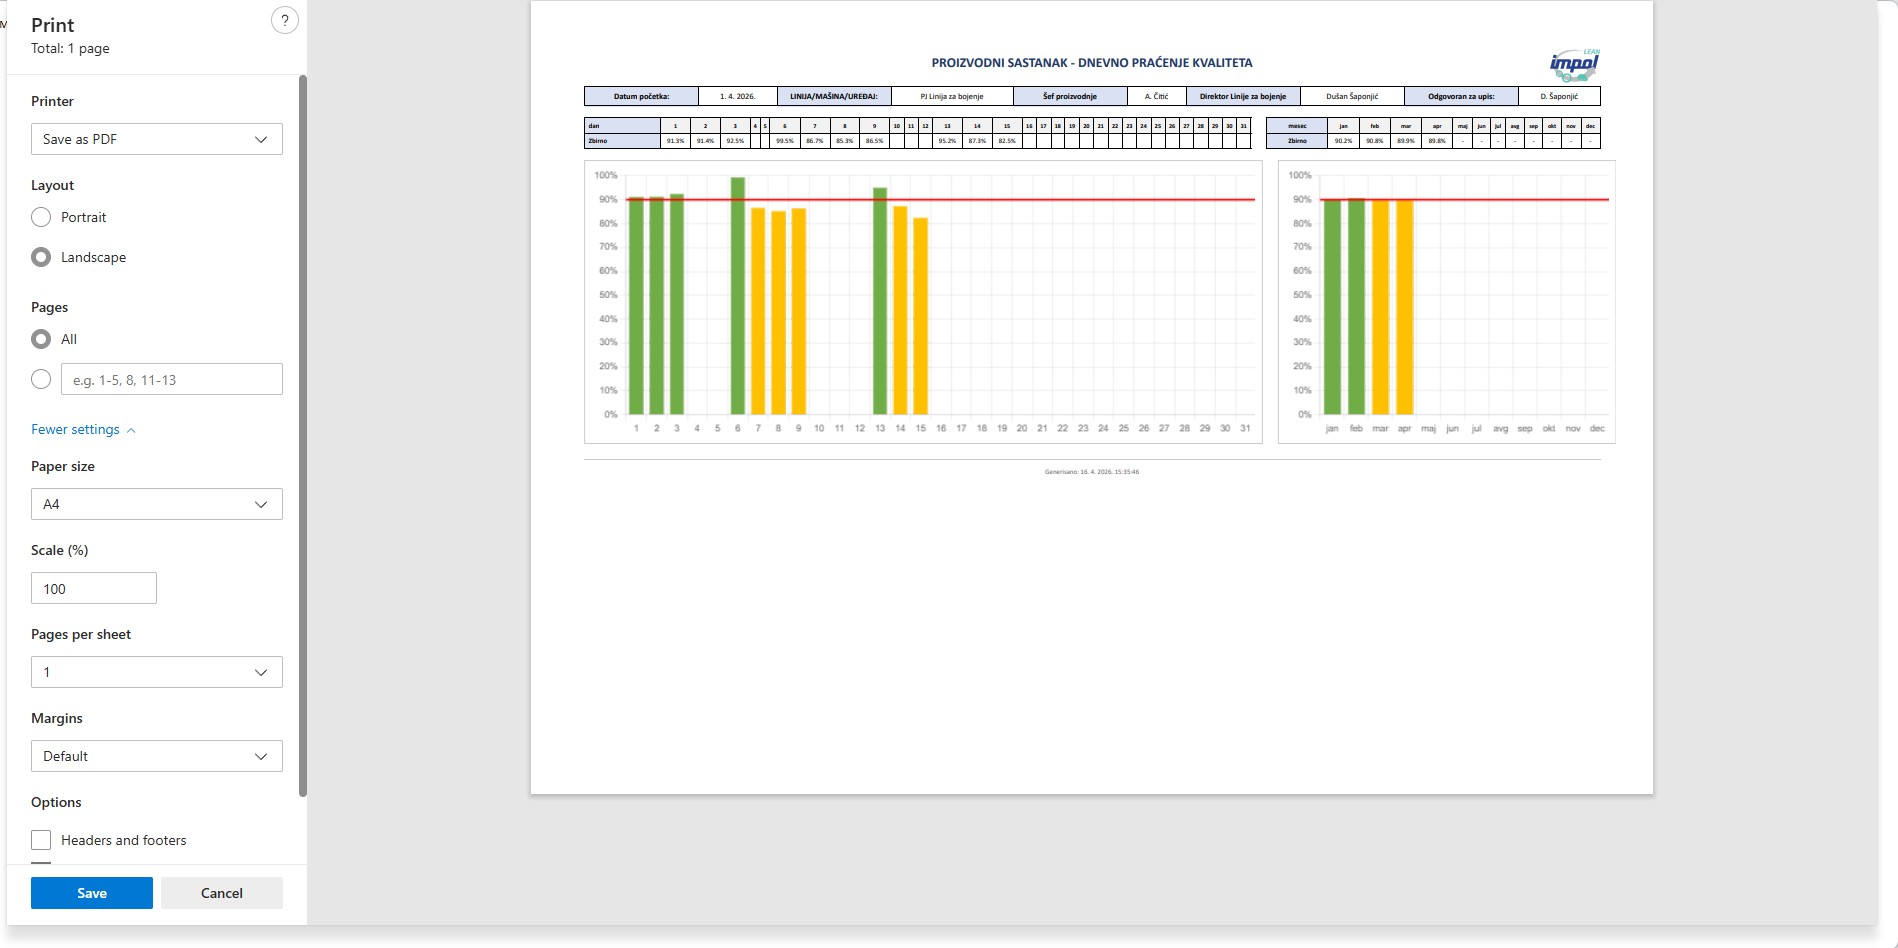The width and height of the screenshot is (1898, 948).
Task: Click the 'PJ Linija za bojenje' cell
Action: (952, 96)
